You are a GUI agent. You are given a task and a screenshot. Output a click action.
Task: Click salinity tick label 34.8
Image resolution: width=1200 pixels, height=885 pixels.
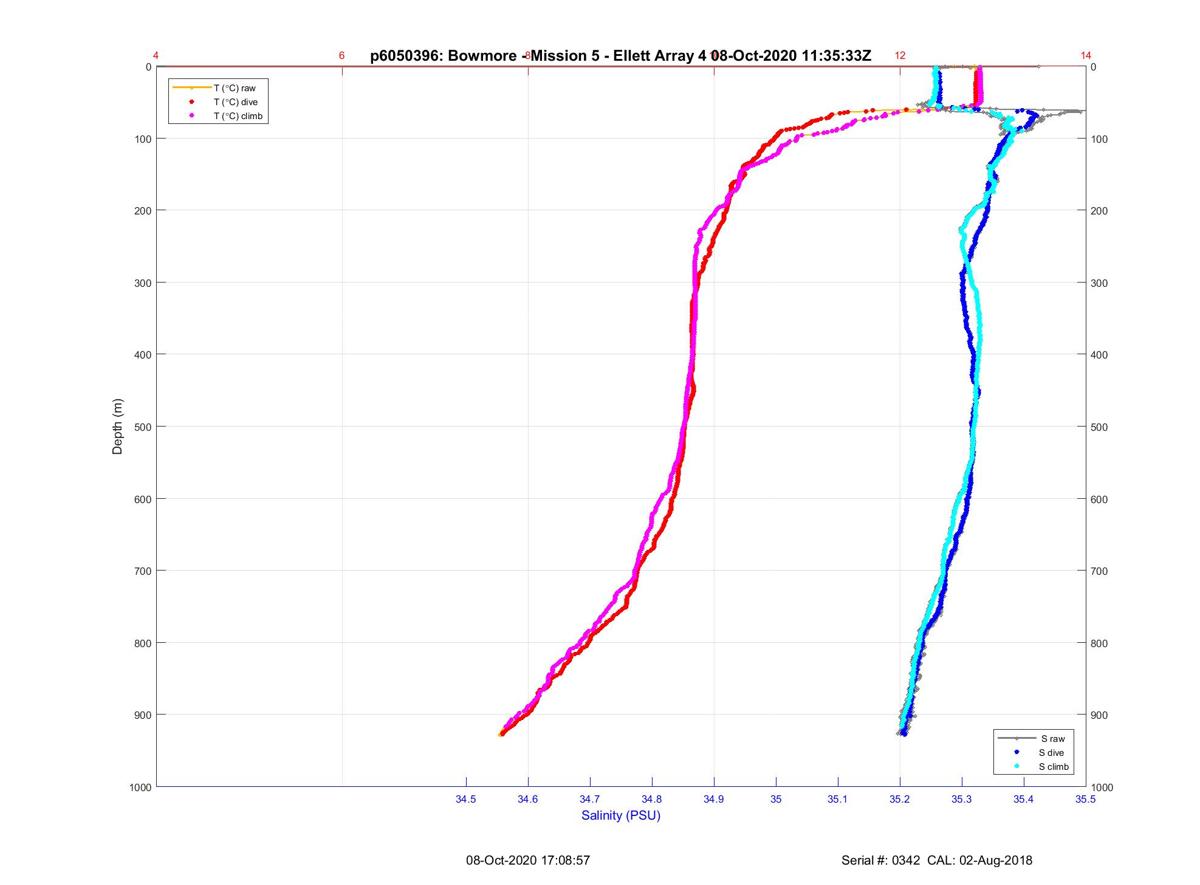click(652, 800)
